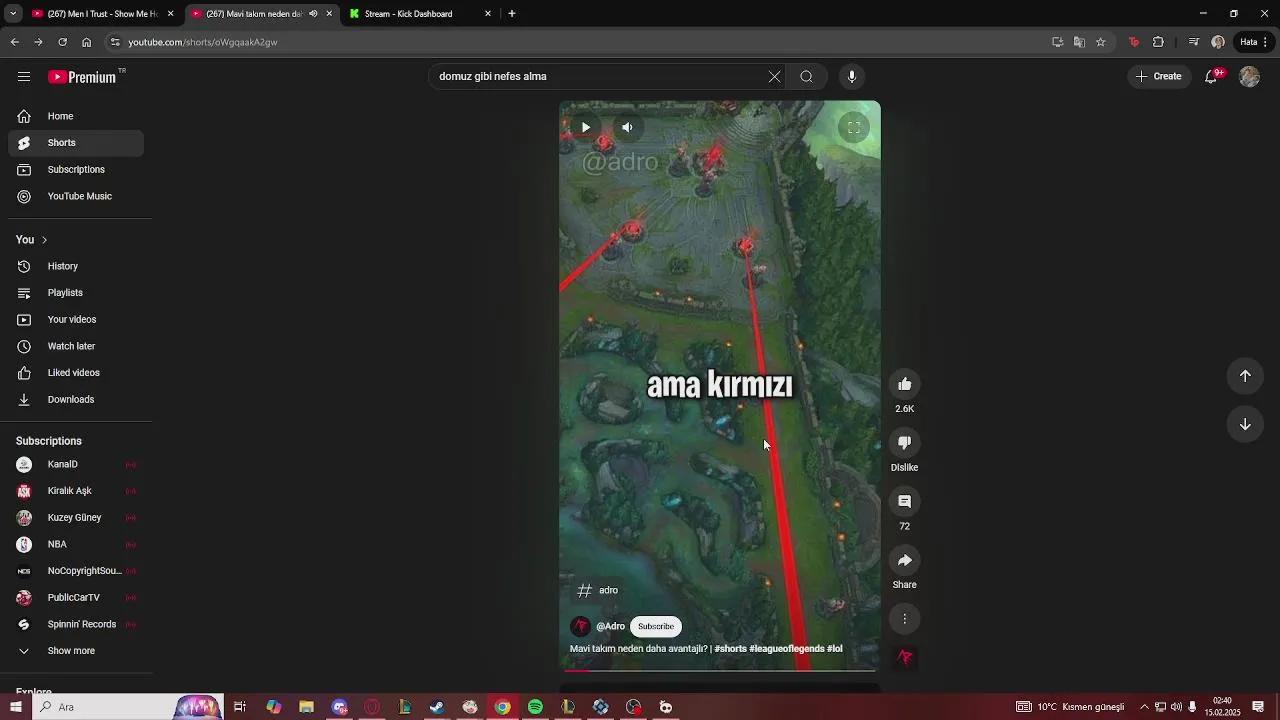Run search with magnifier button
The width and height of the screenshot is (1280, 720).
807,77
